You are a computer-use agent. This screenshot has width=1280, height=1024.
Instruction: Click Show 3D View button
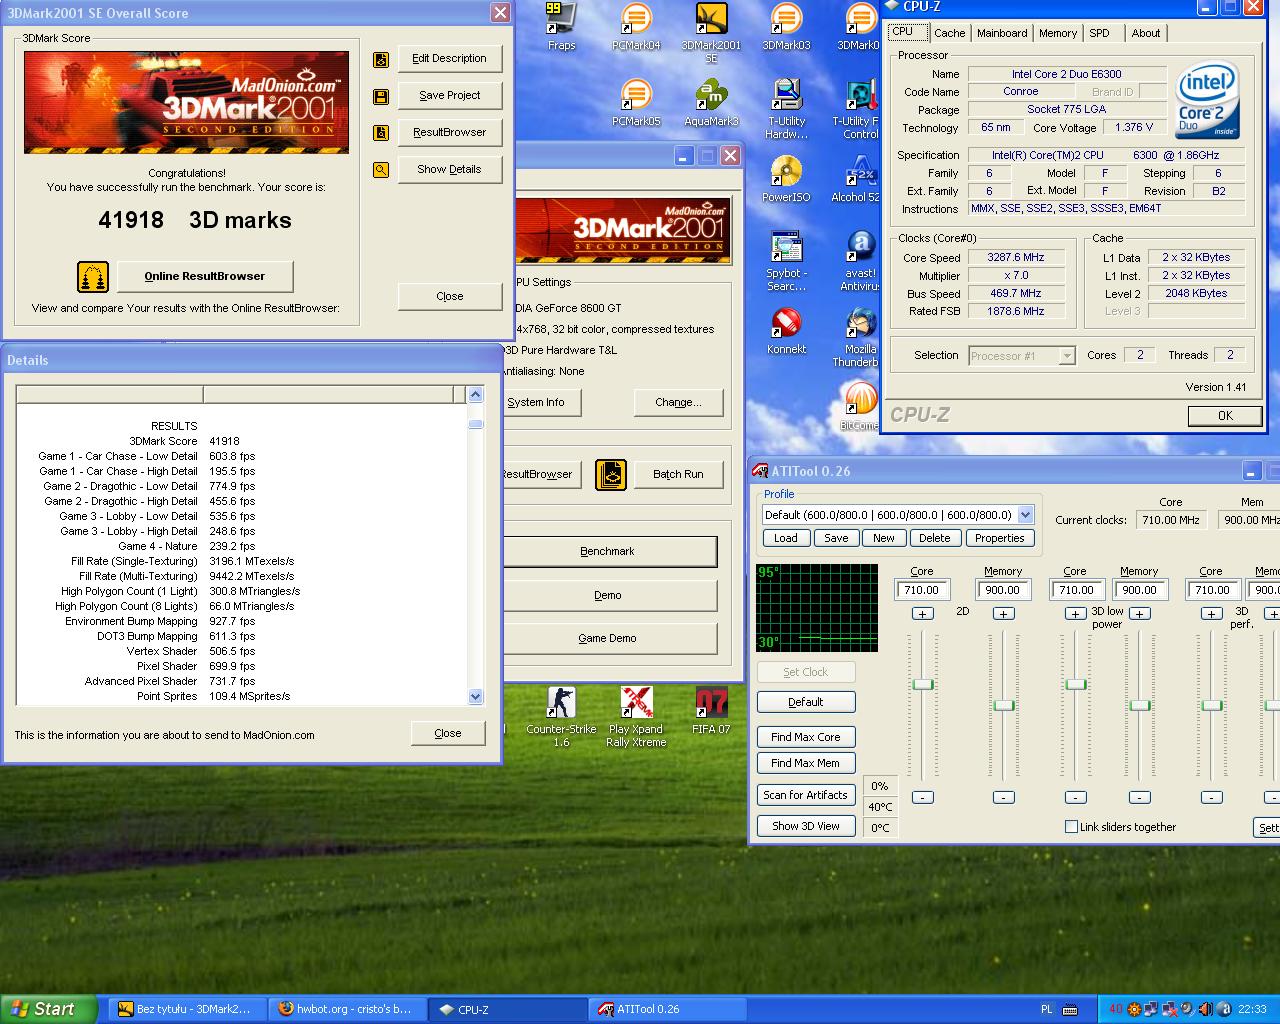(806, 826)
